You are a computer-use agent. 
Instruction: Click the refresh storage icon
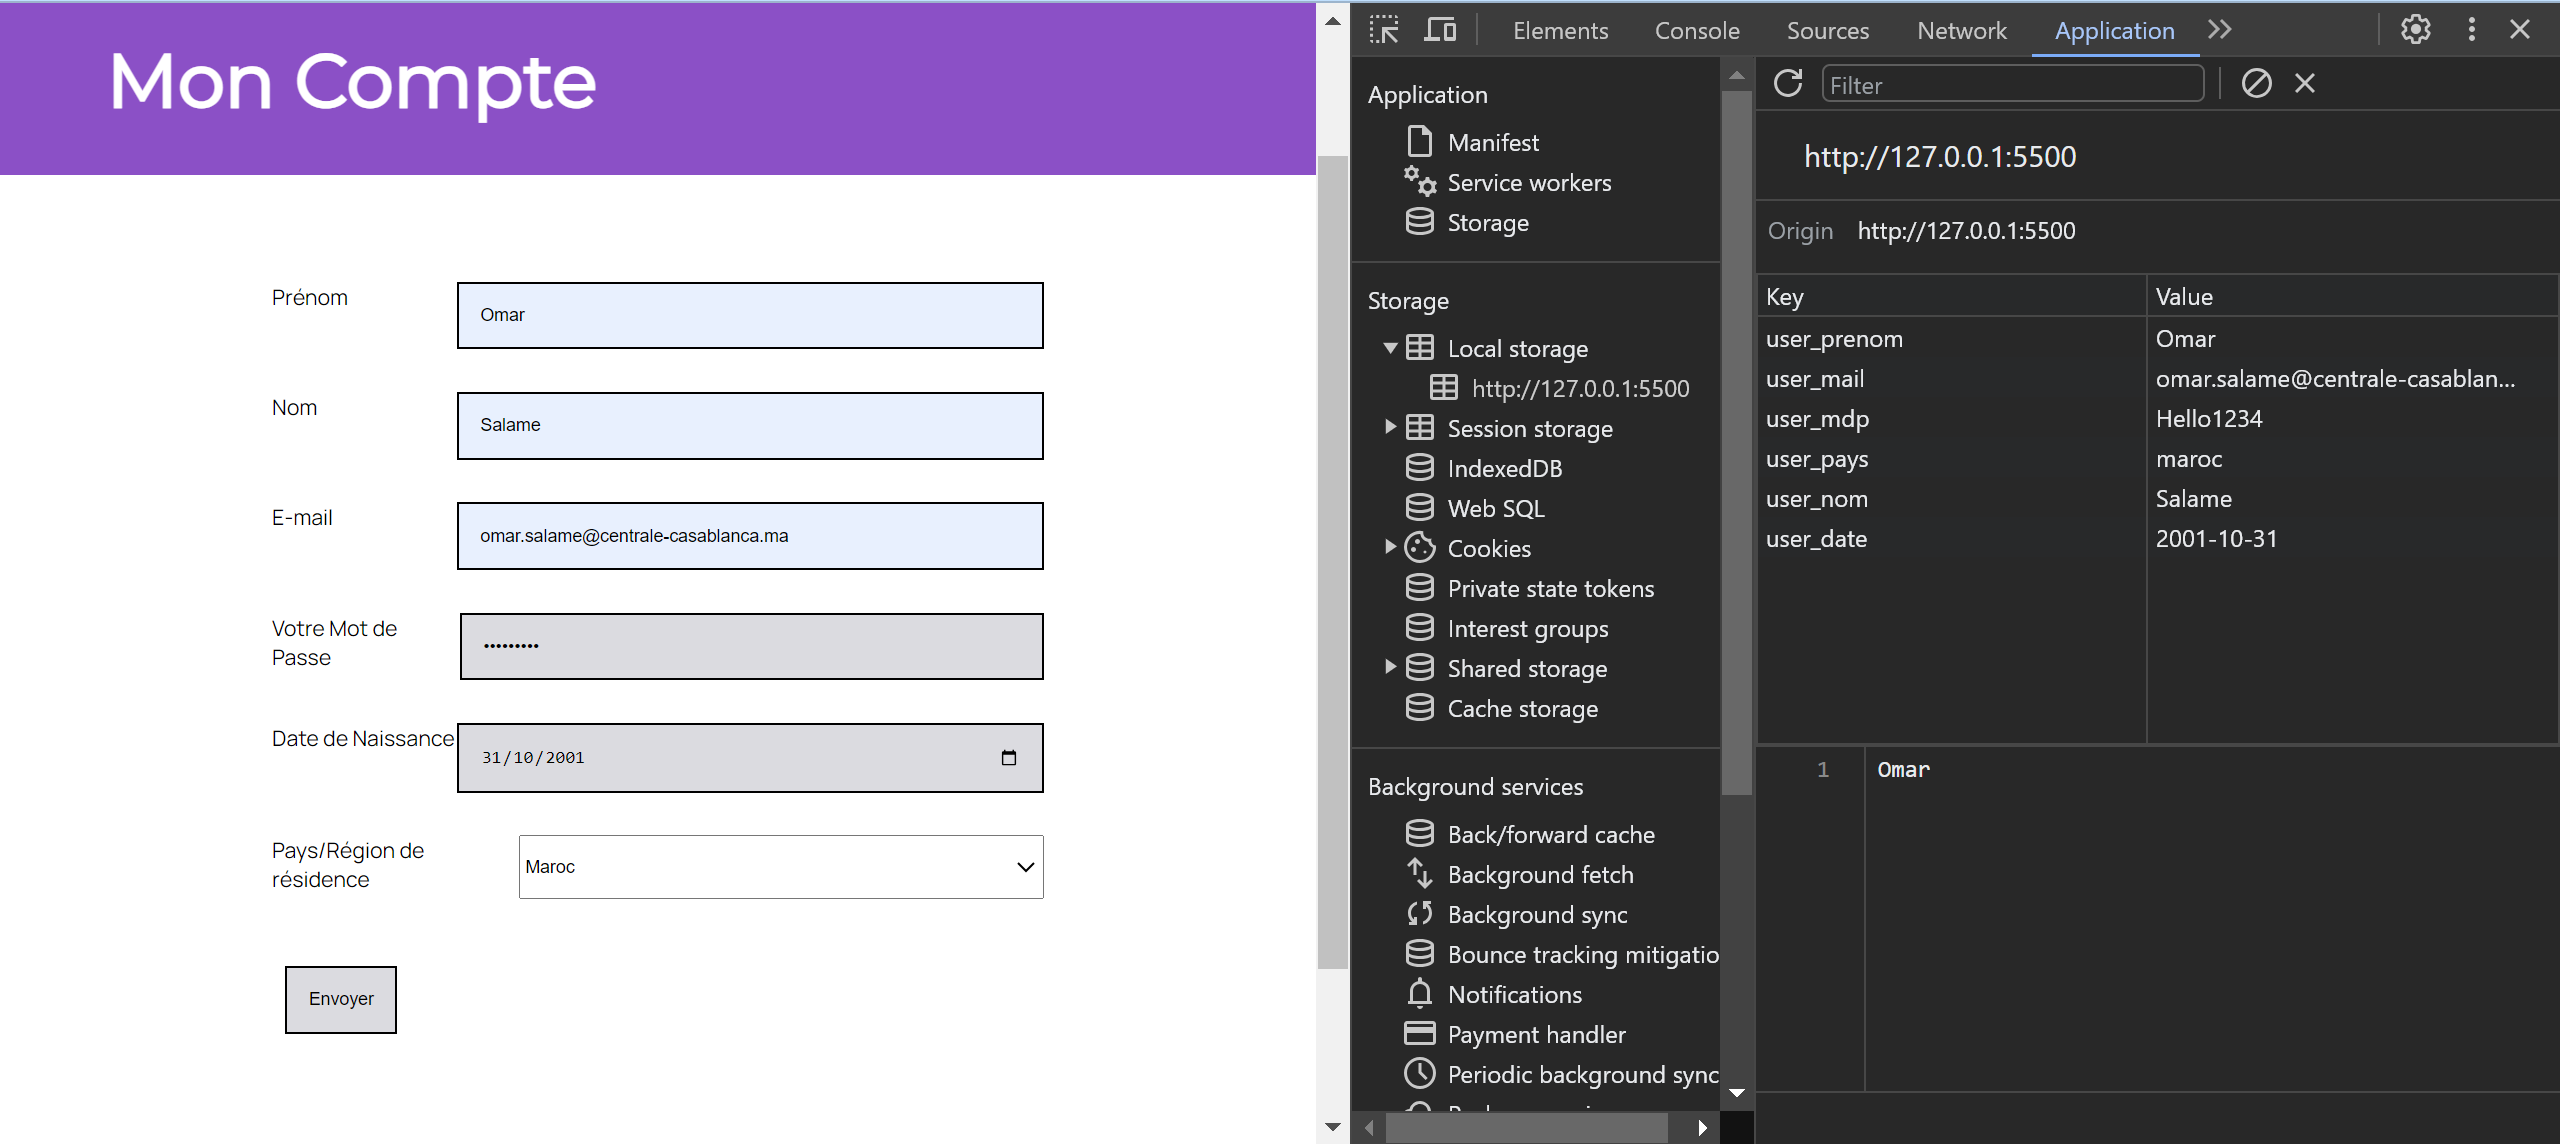[x=1788, y=84]
